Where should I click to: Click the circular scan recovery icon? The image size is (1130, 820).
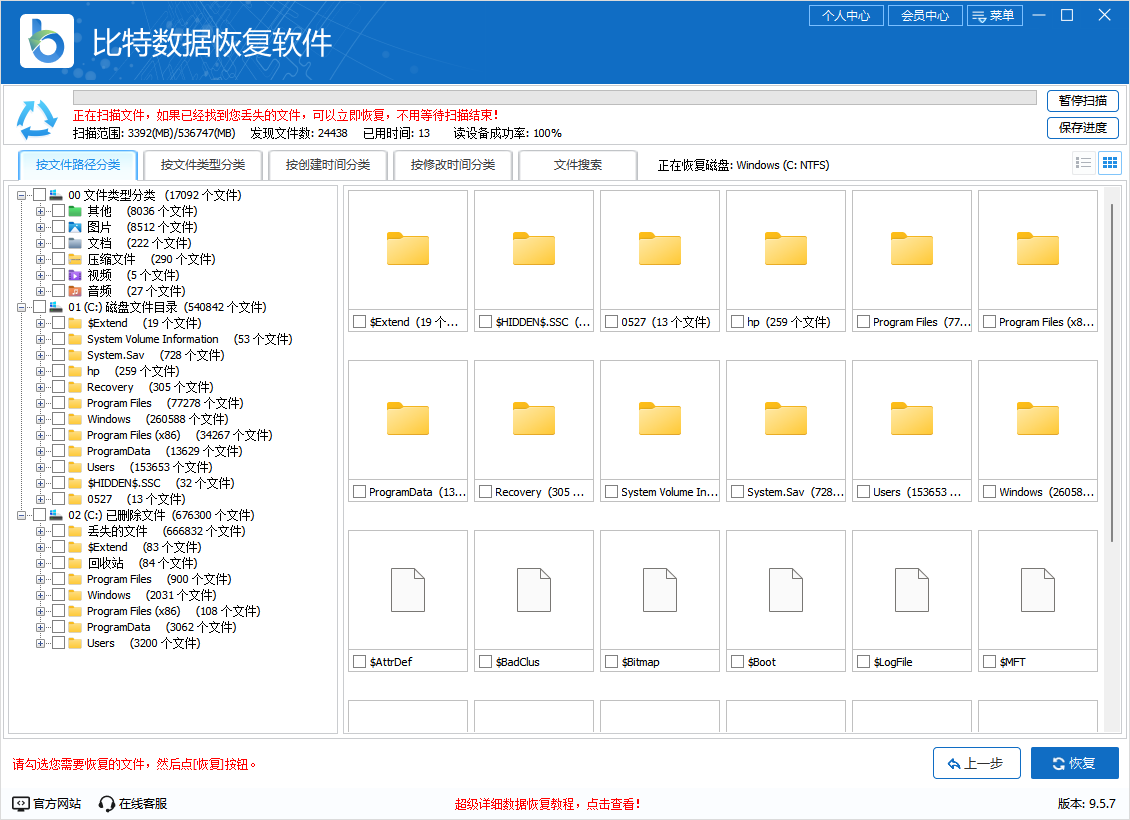[35, 118]
